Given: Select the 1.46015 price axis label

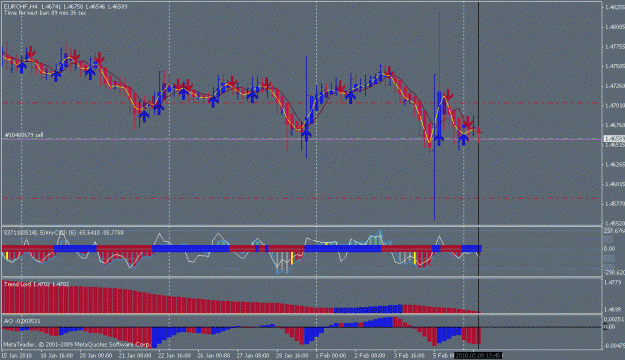Looking at the screenshot, I should pos(615,184).
